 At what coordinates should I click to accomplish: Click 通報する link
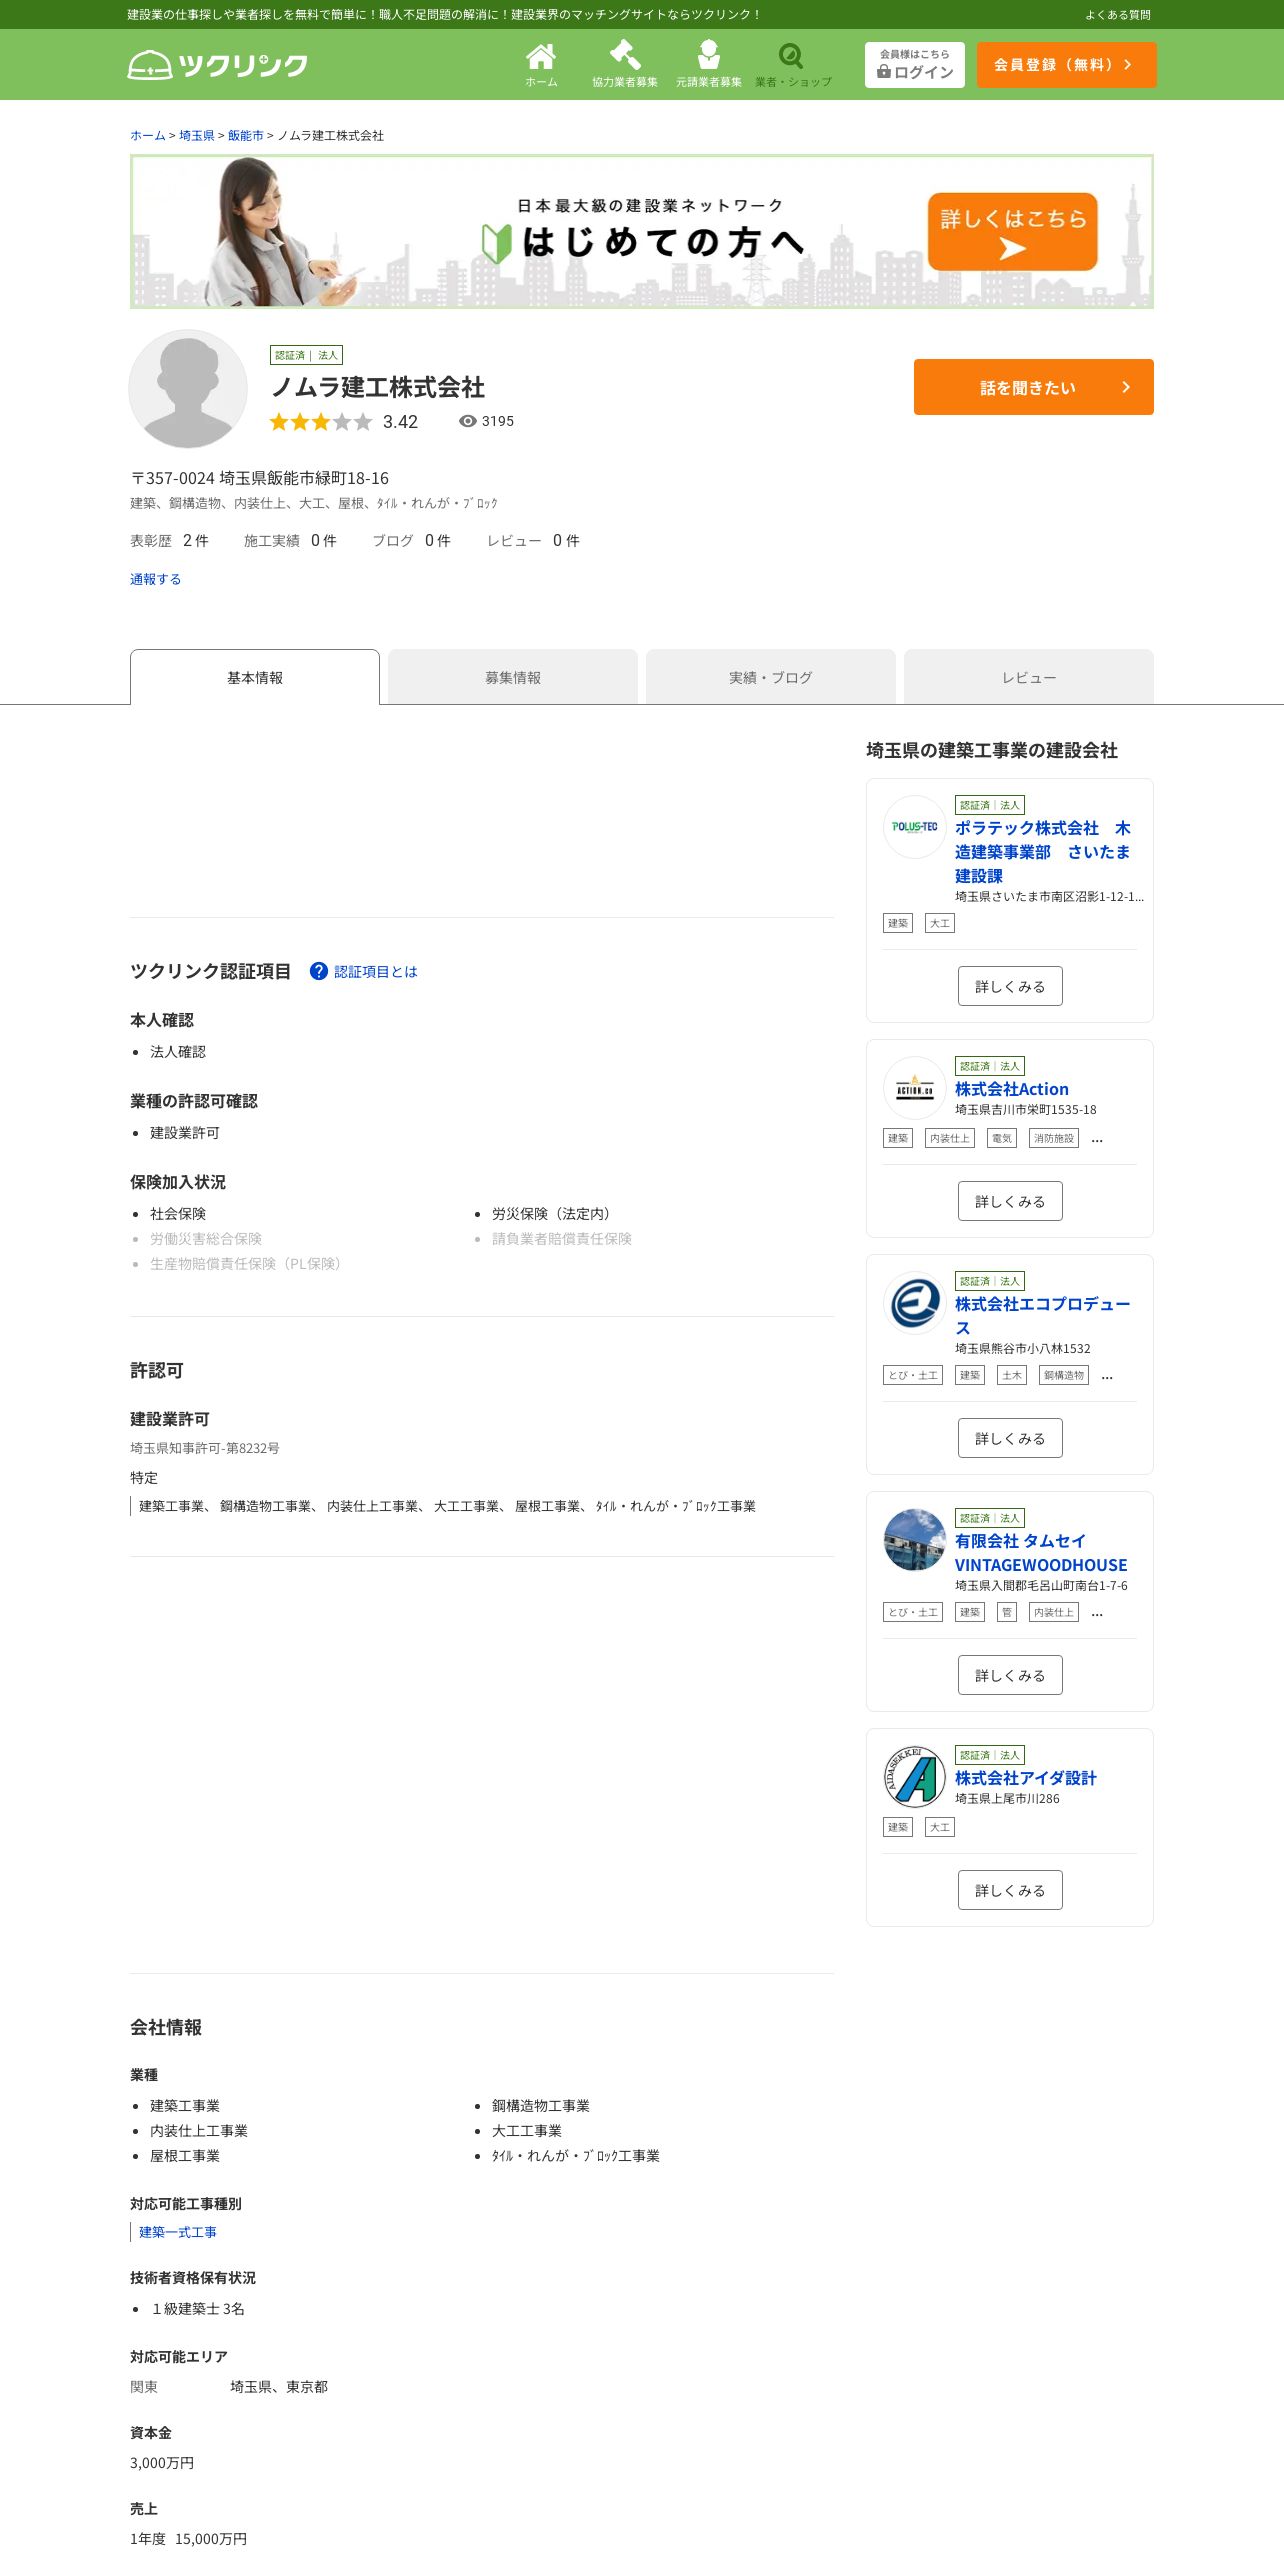[x=155, y=579]
